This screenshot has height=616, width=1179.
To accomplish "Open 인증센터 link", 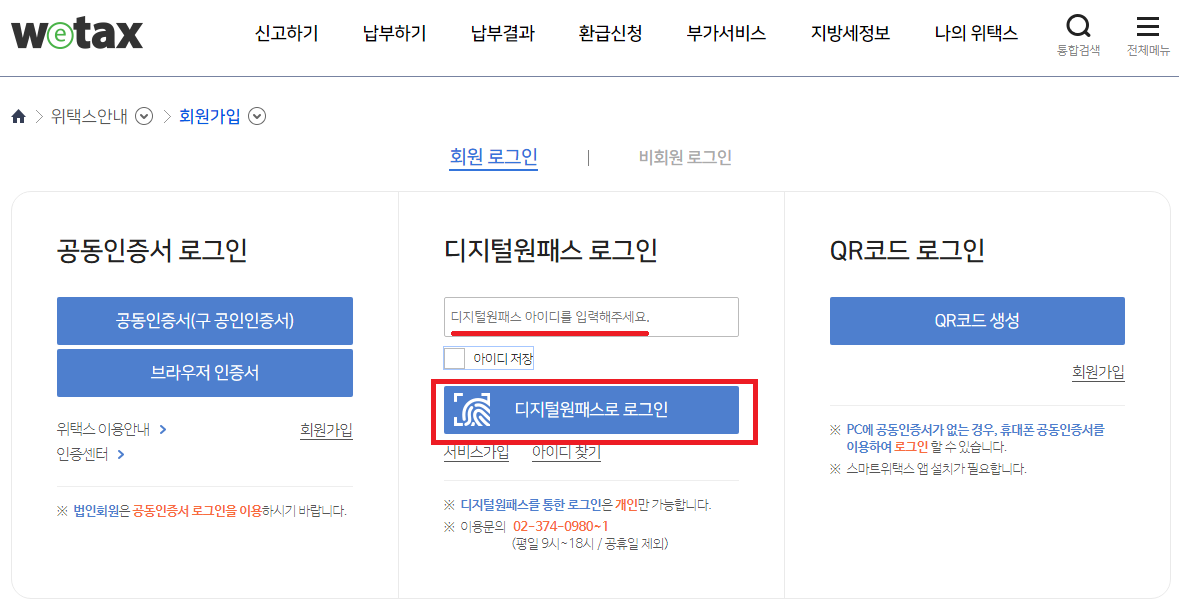I will [x=90, y=454].
